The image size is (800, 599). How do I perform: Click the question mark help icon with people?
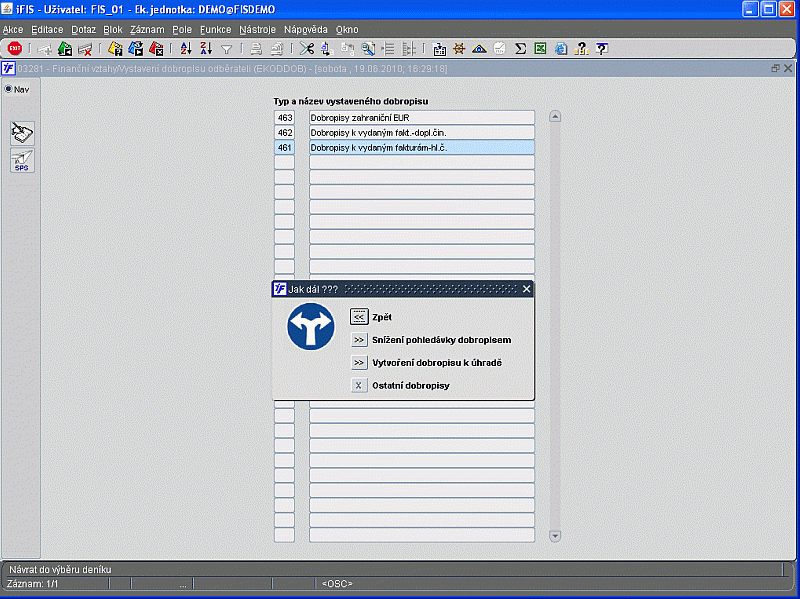(581, 48)
